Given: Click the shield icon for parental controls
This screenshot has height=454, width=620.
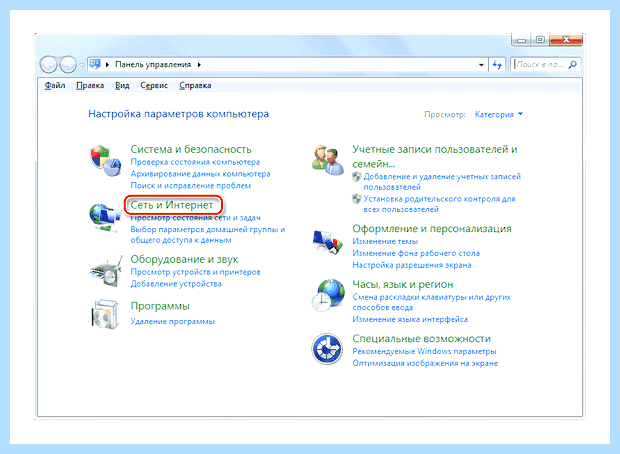Looking at the screenshot, I should point(357,199).
